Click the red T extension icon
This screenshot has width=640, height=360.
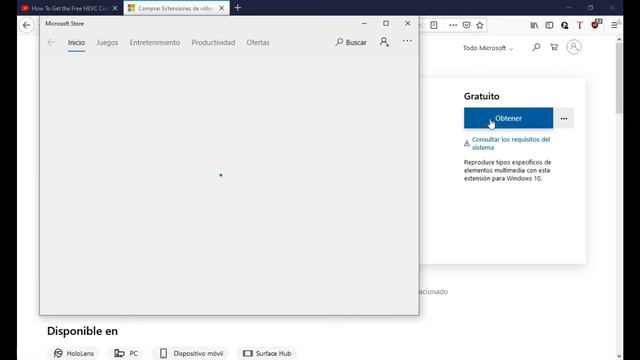pos(580,25)
